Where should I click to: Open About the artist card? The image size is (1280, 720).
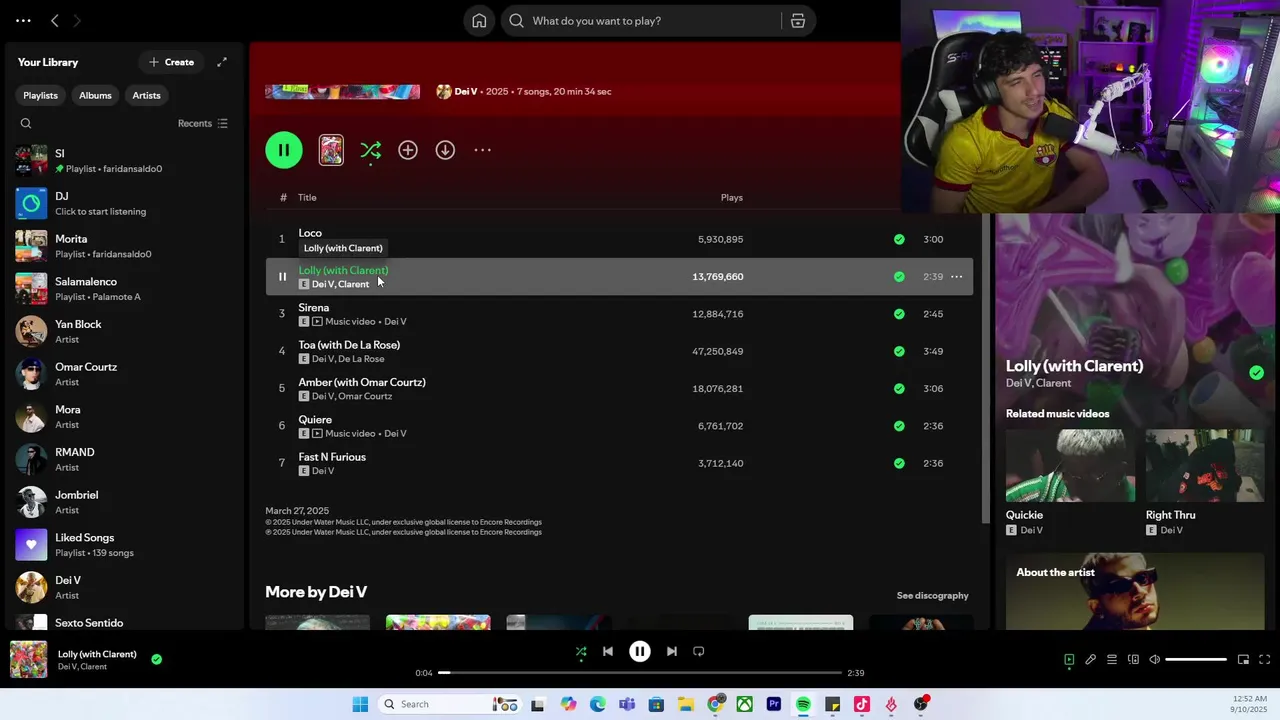tap(1135, 592)
